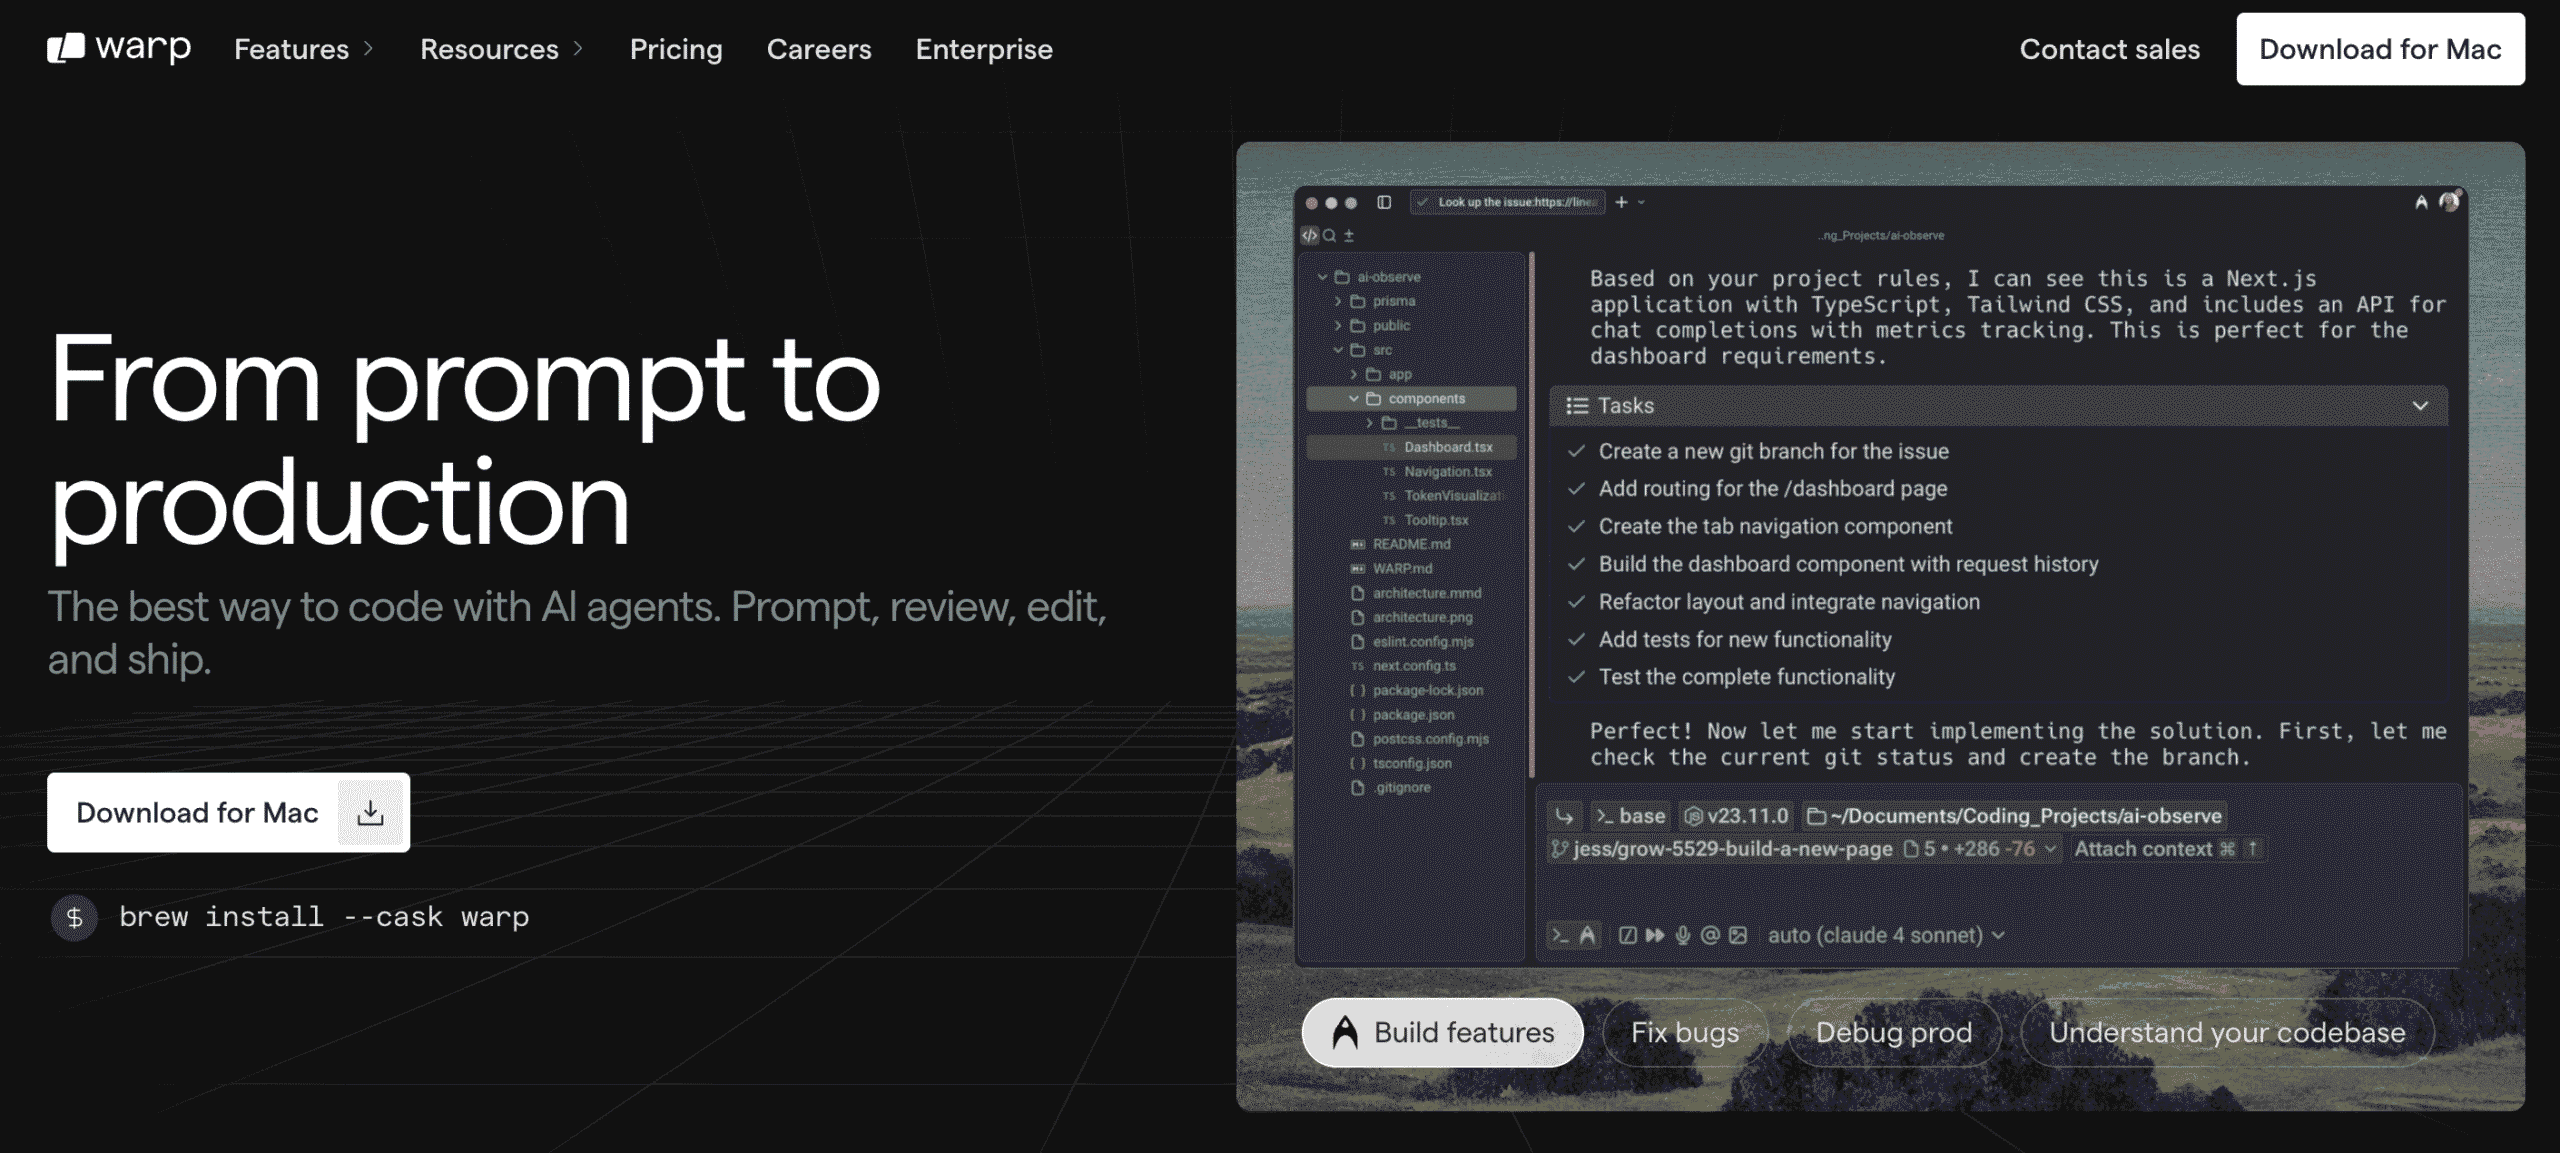Click the Build features rocket icon
The width and height of the screenshot is (2560, 1153).
pyautogui.click(x=1345, y=1033)
